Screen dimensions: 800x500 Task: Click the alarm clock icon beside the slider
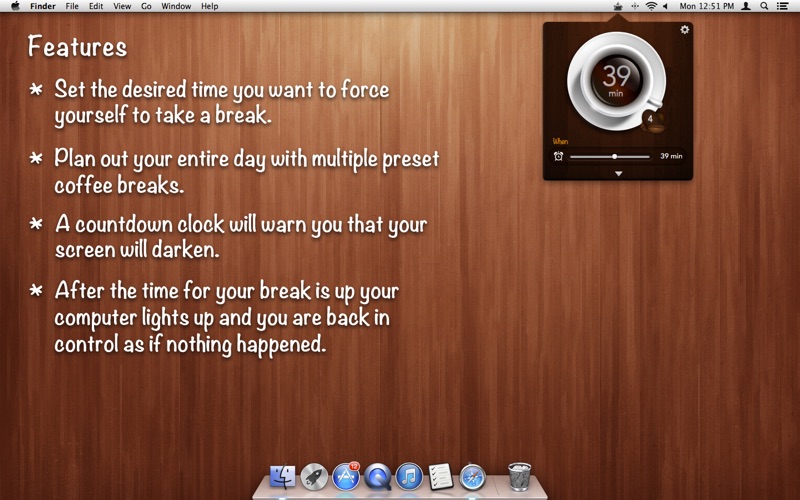coord(558,156)
